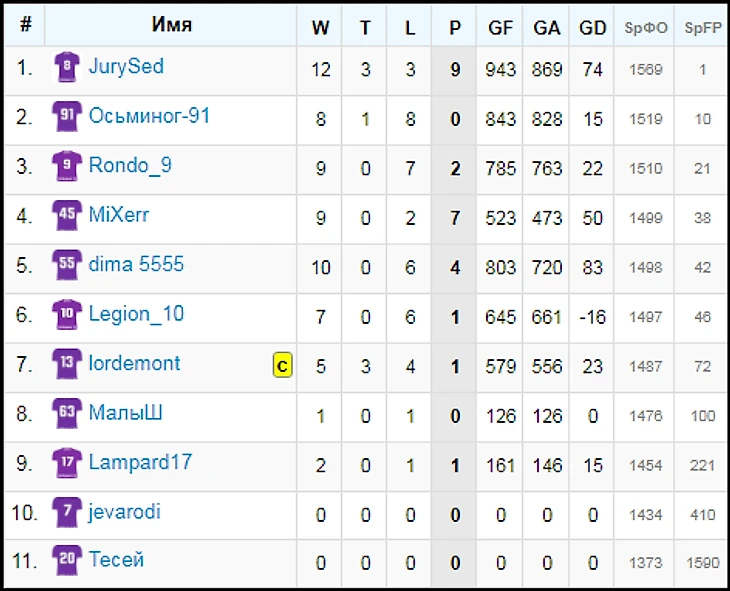The height and width of the screenshot is (591, 730).
Task: Click the number 20 jersey beside Тесей
Action: pyautogui.click(x=67, y=561)
